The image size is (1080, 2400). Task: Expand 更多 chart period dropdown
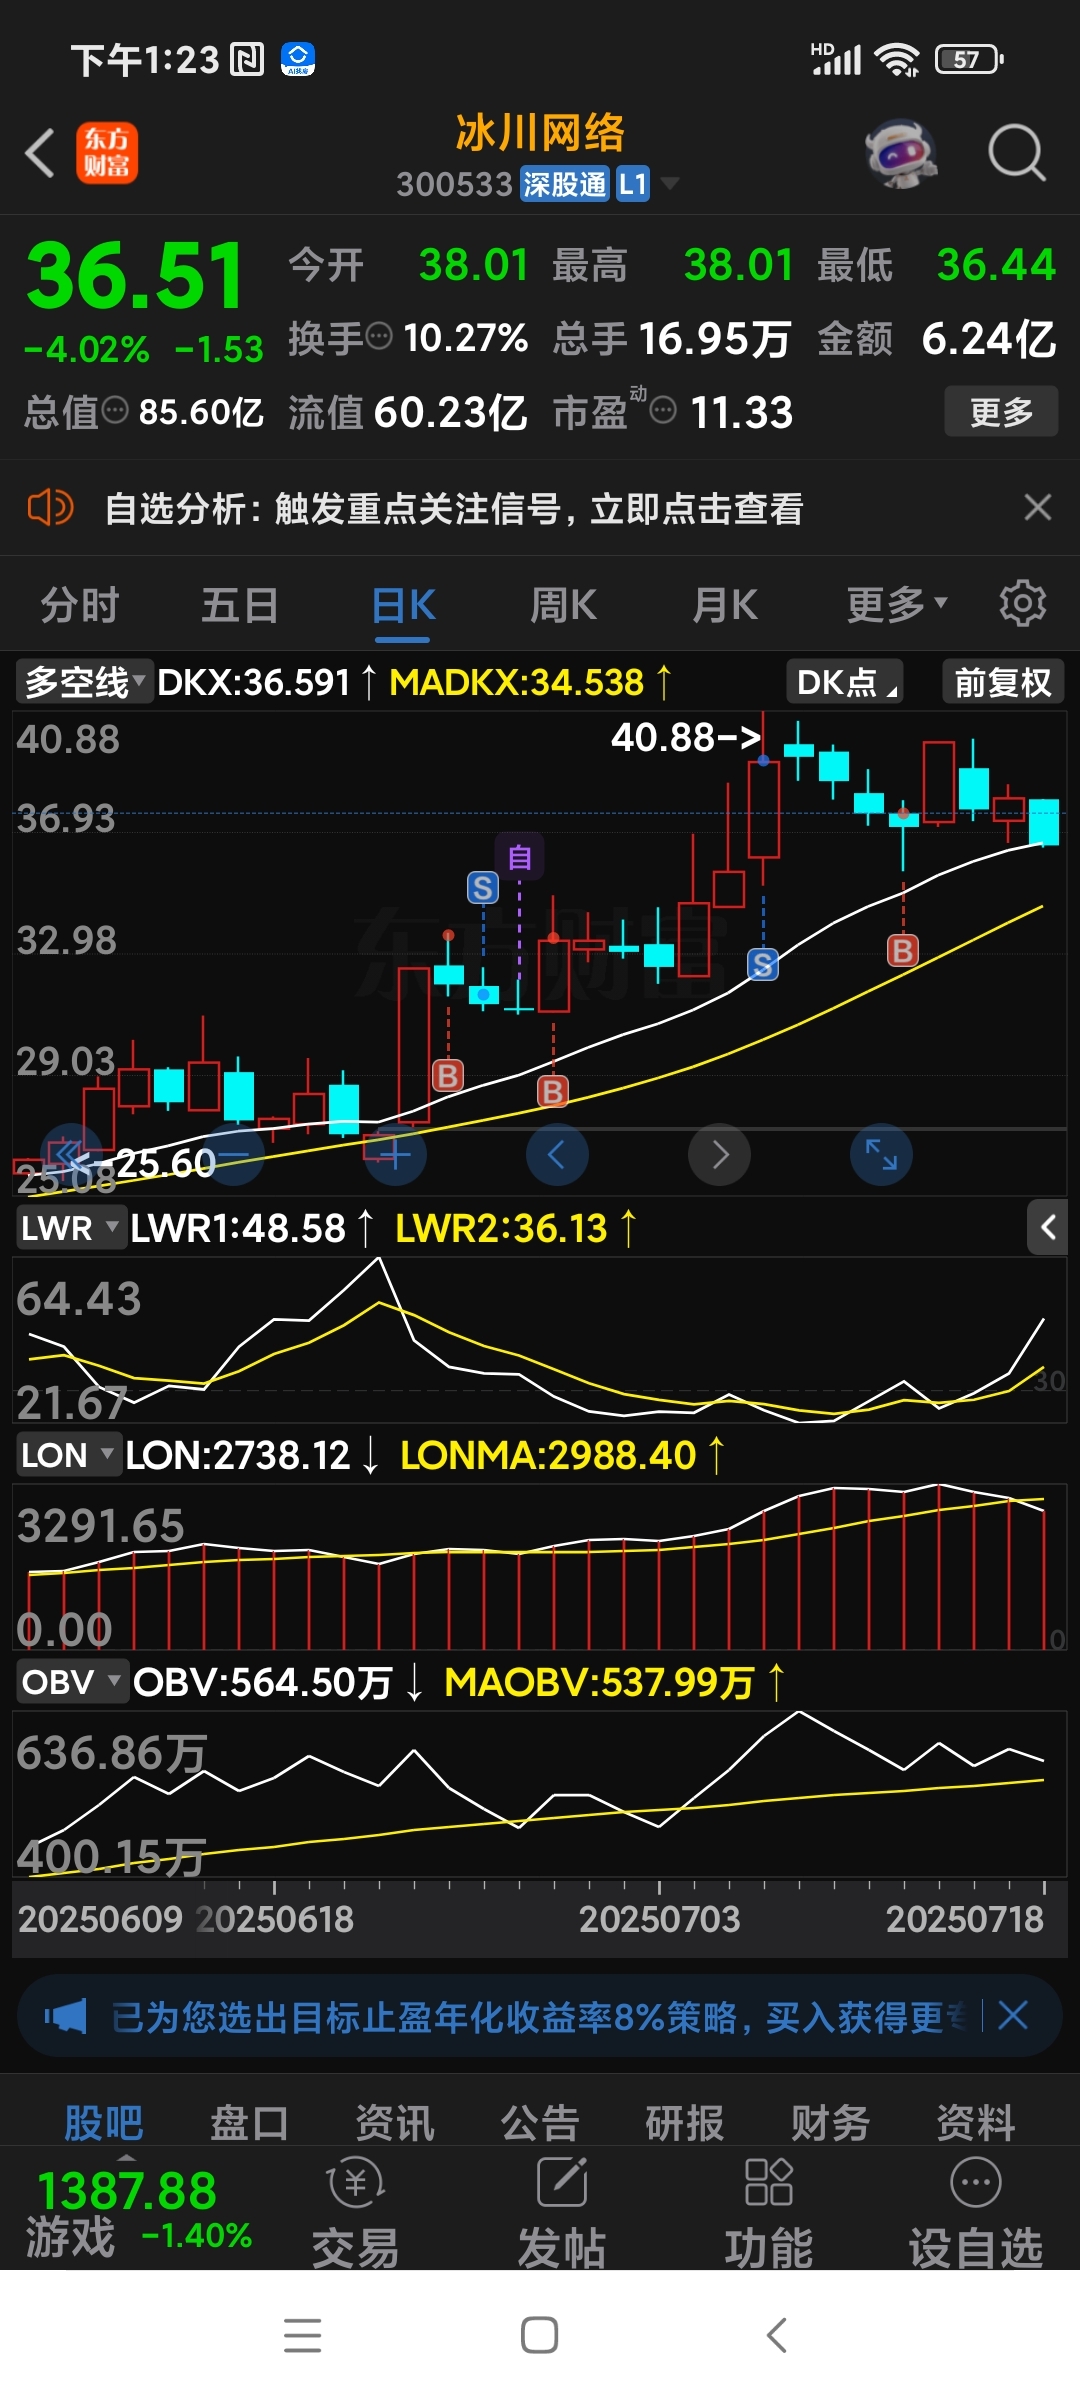point(896,605)
